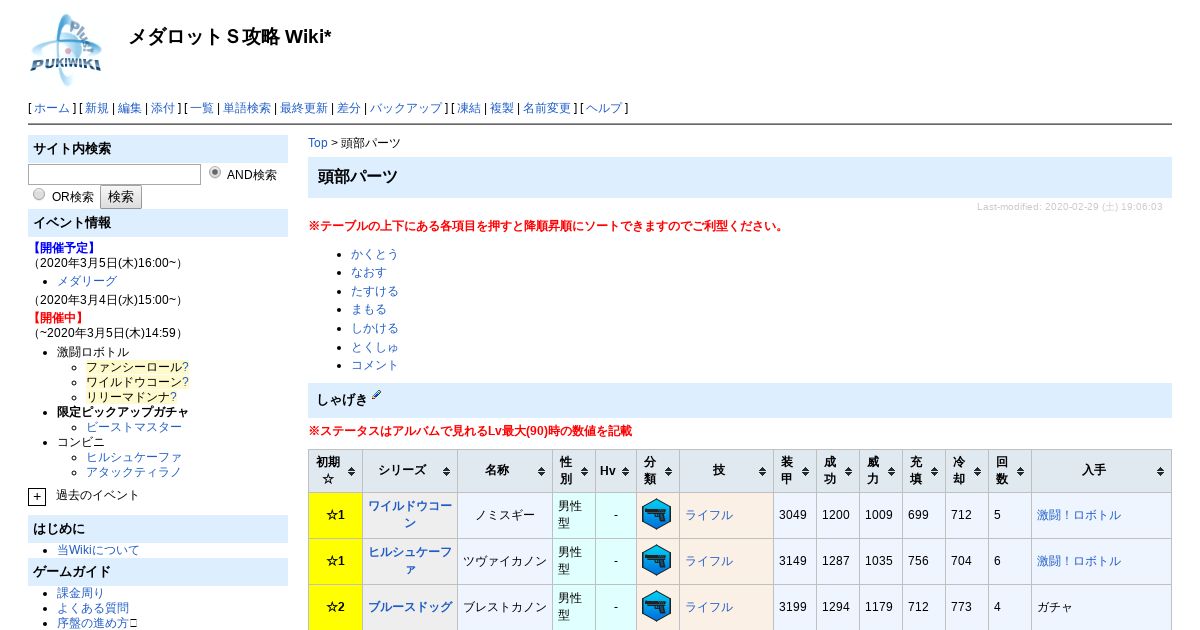The width and height of the screenshot is (1200, 630).
Task: Open the 名前変更 menu link
Action: tap(547, 108)
